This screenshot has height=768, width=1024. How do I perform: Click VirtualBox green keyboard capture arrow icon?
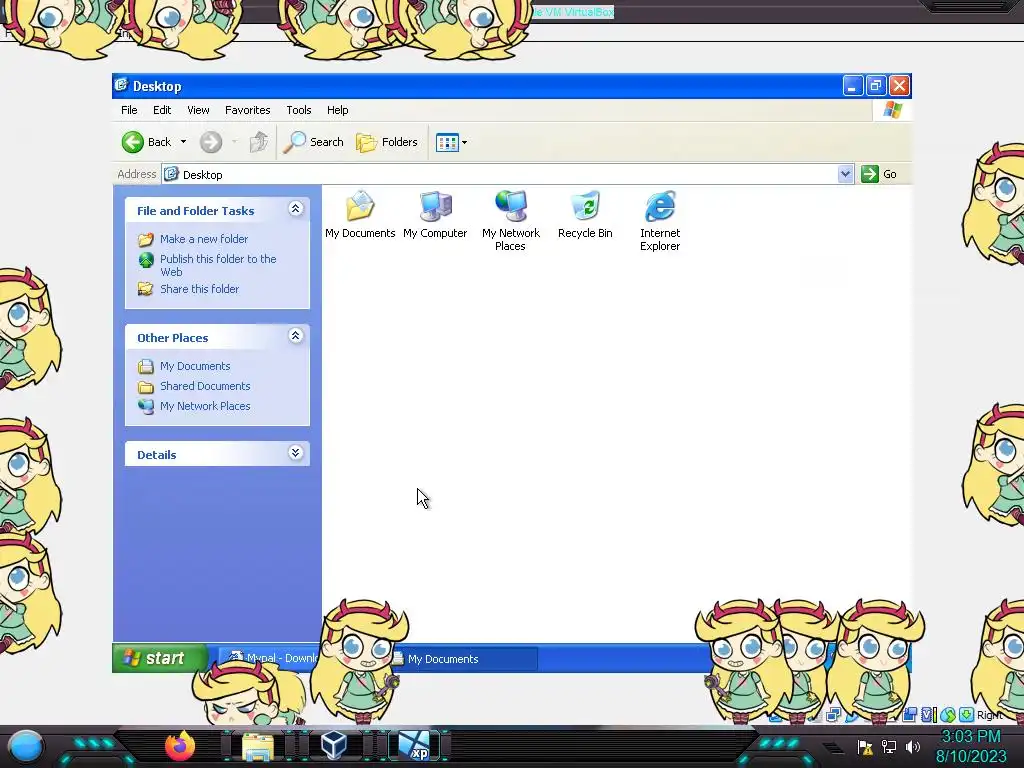pyautogui.click(x=967, y=715)
